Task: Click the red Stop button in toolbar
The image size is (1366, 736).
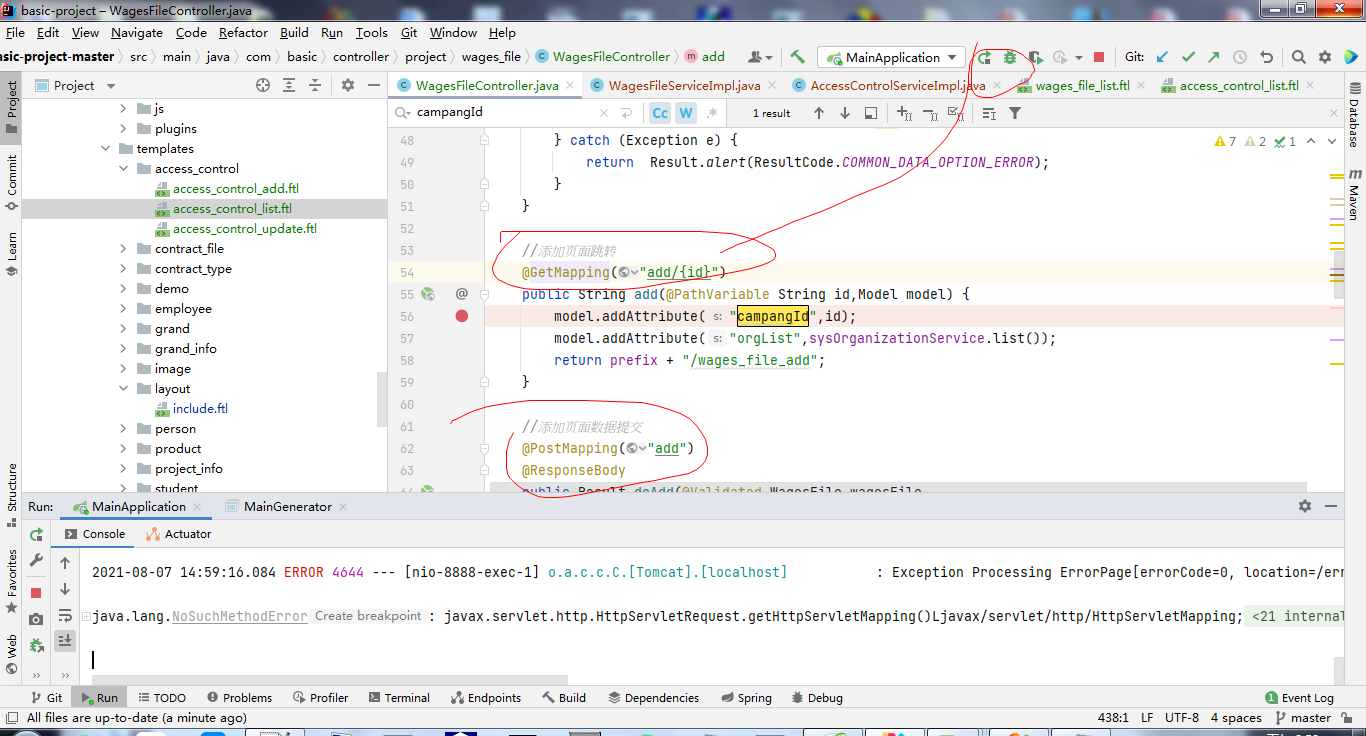Action: tap(1099, 57)
